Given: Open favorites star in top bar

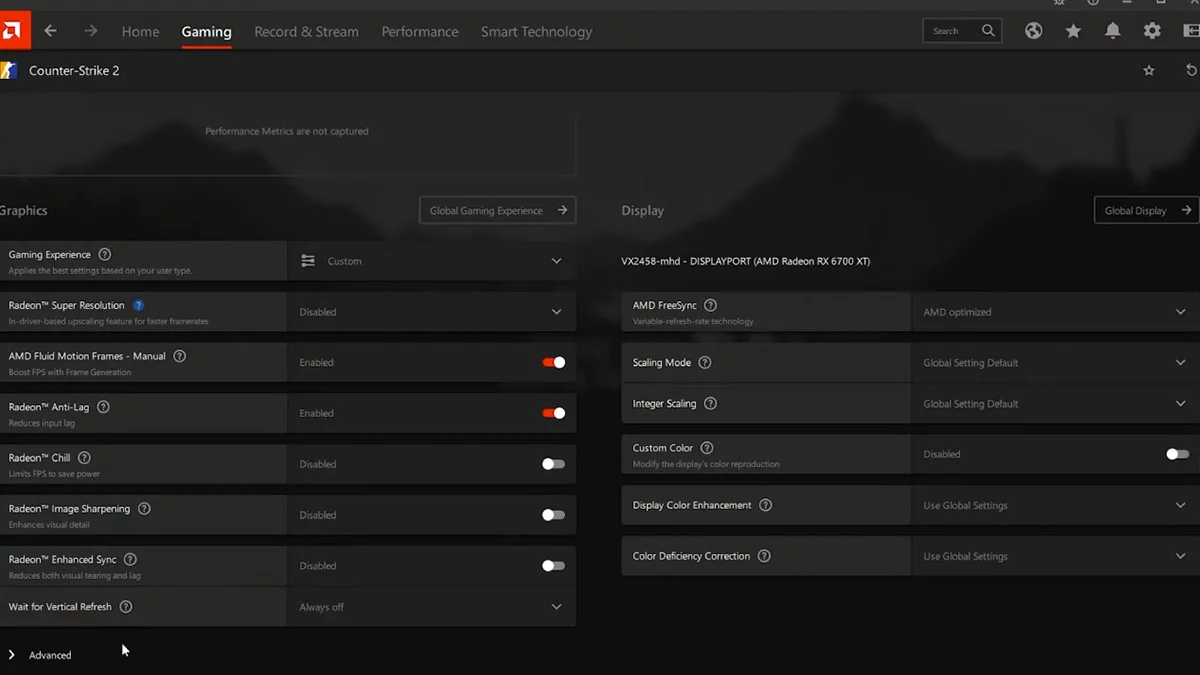Looking at the screenshot, I should [1073, 31].
